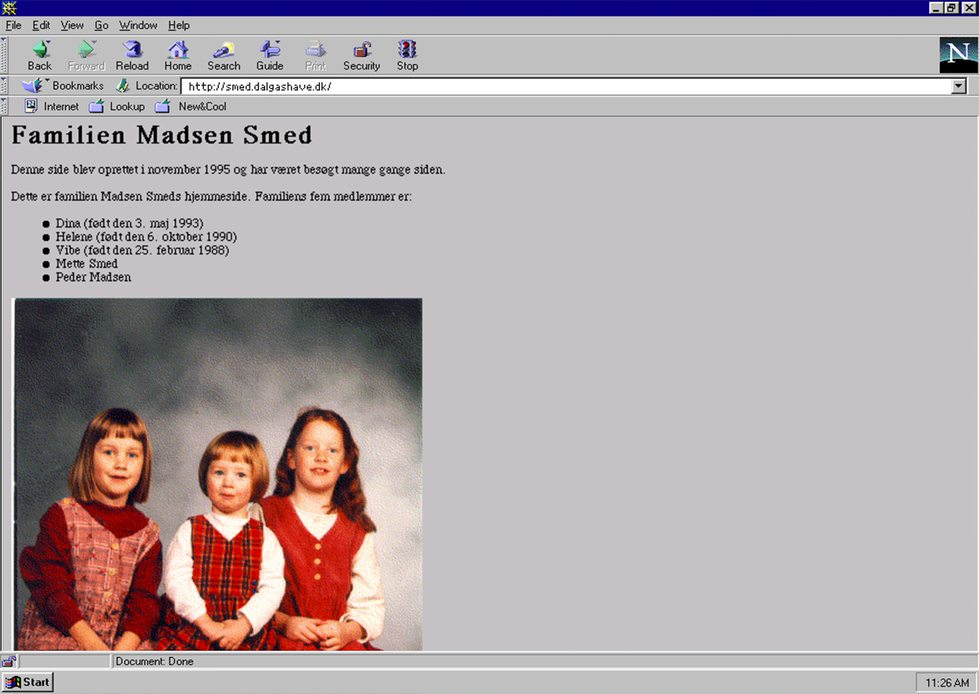
Task: Restore the browser window size
Action: tap(951, 7)
